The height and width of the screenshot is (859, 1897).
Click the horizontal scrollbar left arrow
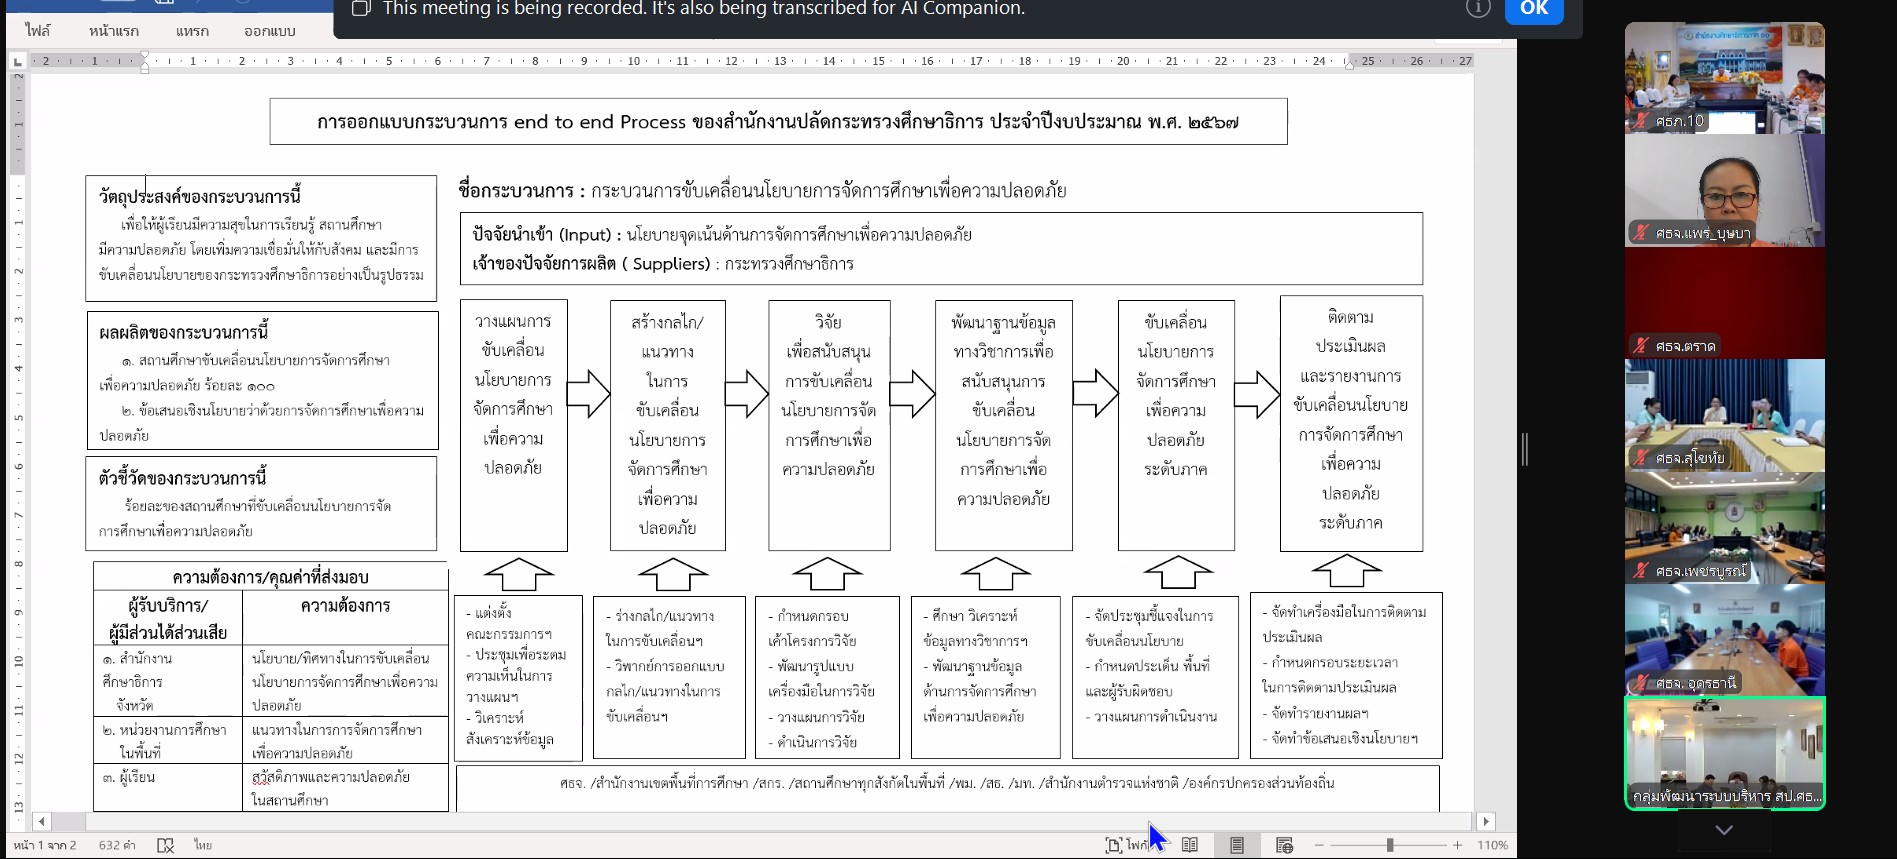[41, 821]
